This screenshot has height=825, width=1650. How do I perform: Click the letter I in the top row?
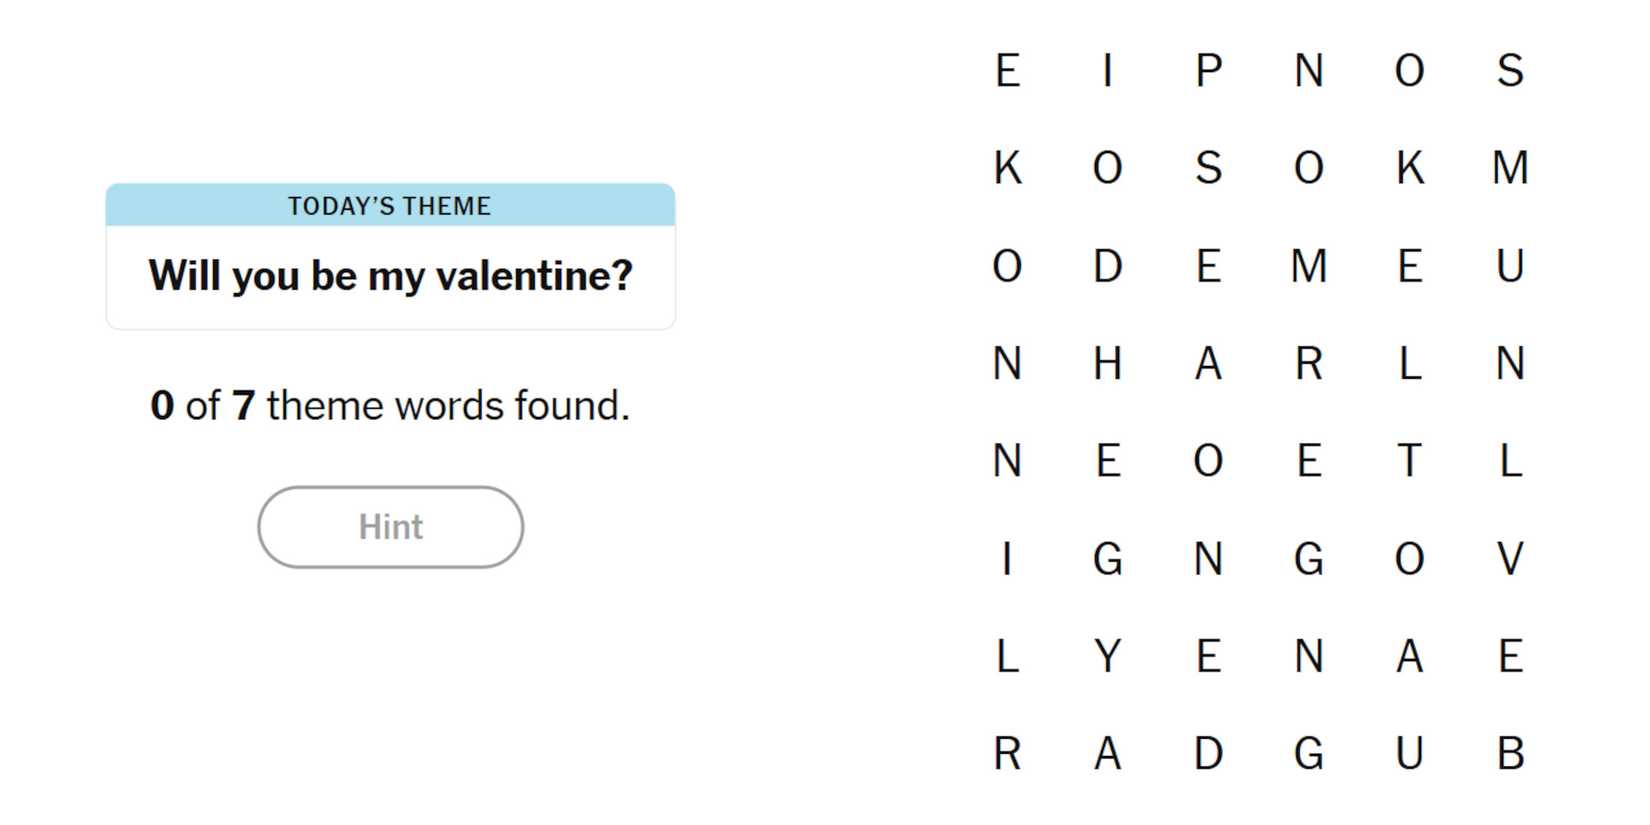click(1107, 70)
